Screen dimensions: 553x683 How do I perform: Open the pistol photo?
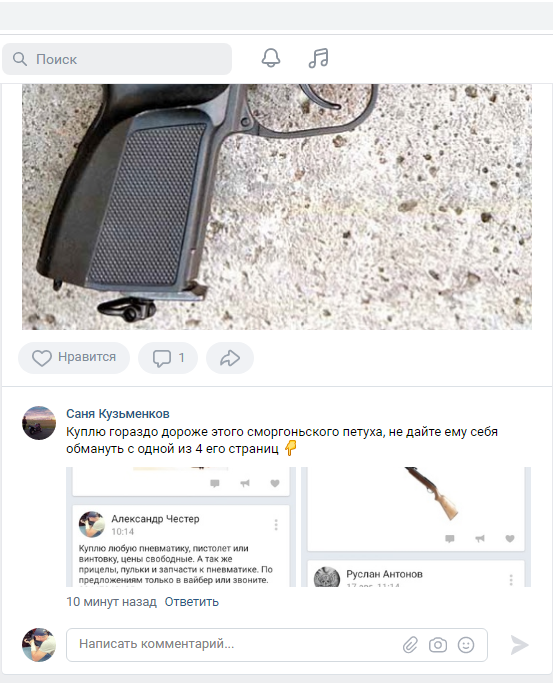point(277,207)
